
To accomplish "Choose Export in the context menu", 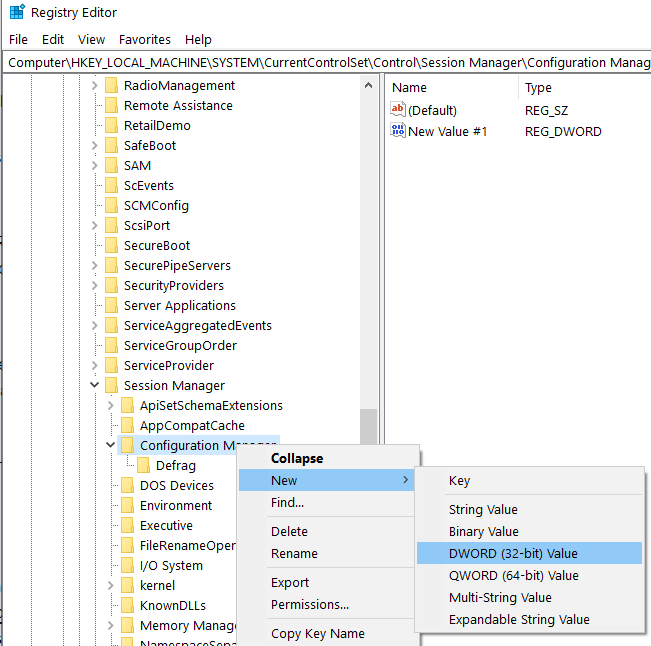I will point(326,582).
